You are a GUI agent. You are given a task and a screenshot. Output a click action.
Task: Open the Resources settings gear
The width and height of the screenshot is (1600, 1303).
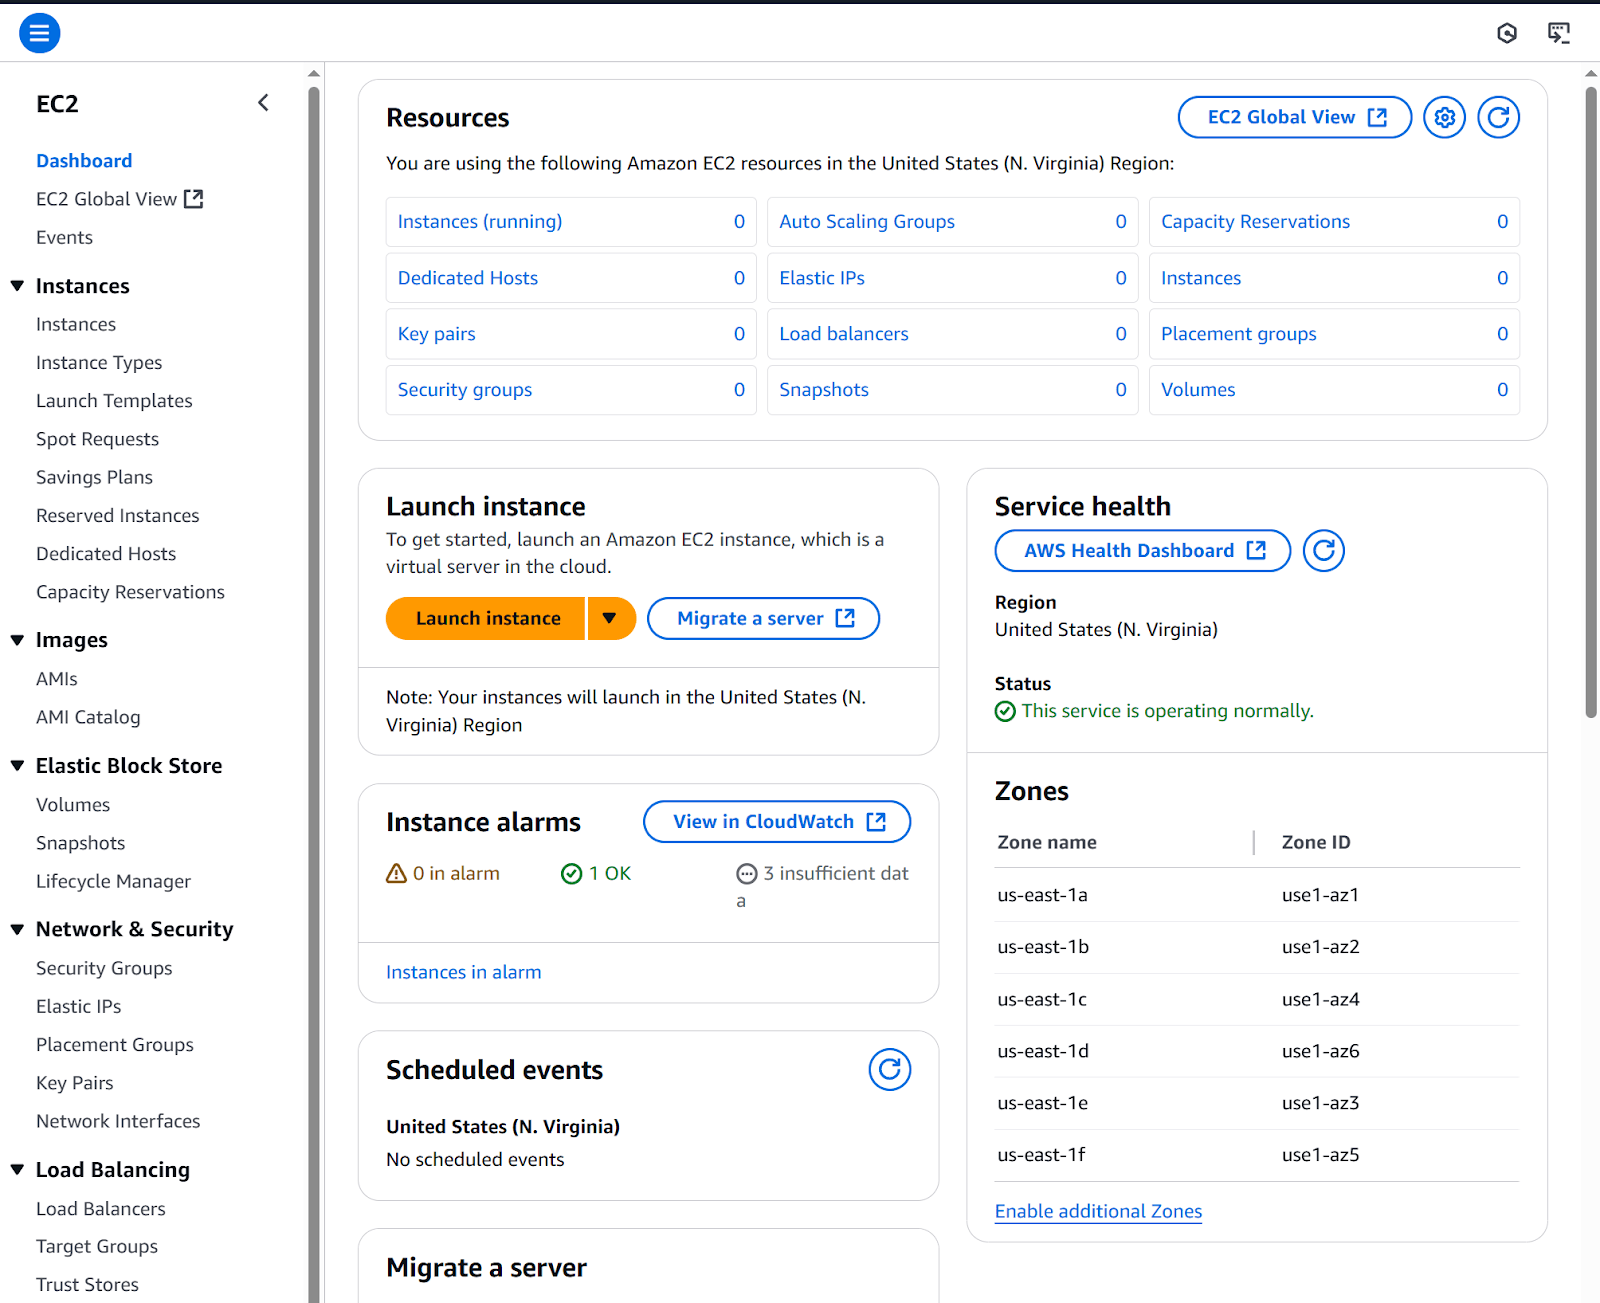(x=1443, y=117)
